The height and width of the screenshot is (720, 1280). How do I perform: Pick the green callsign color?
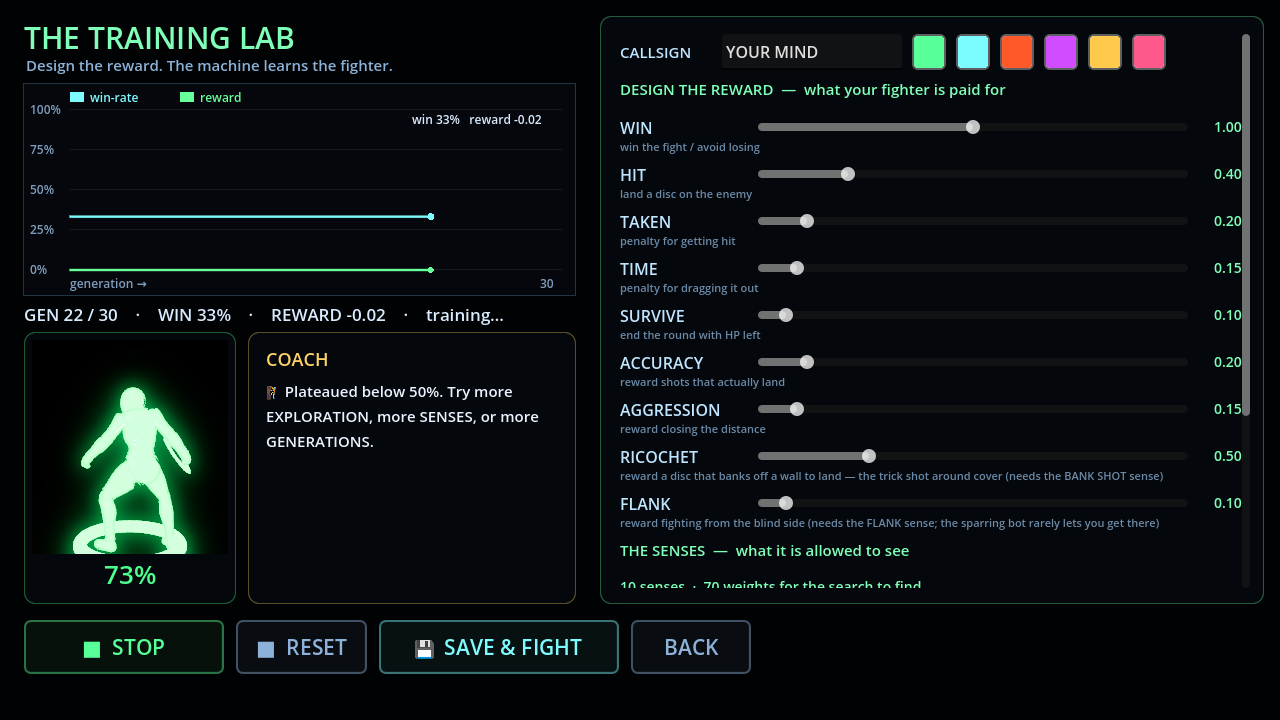pyautogui.click(x=929, y=52)
